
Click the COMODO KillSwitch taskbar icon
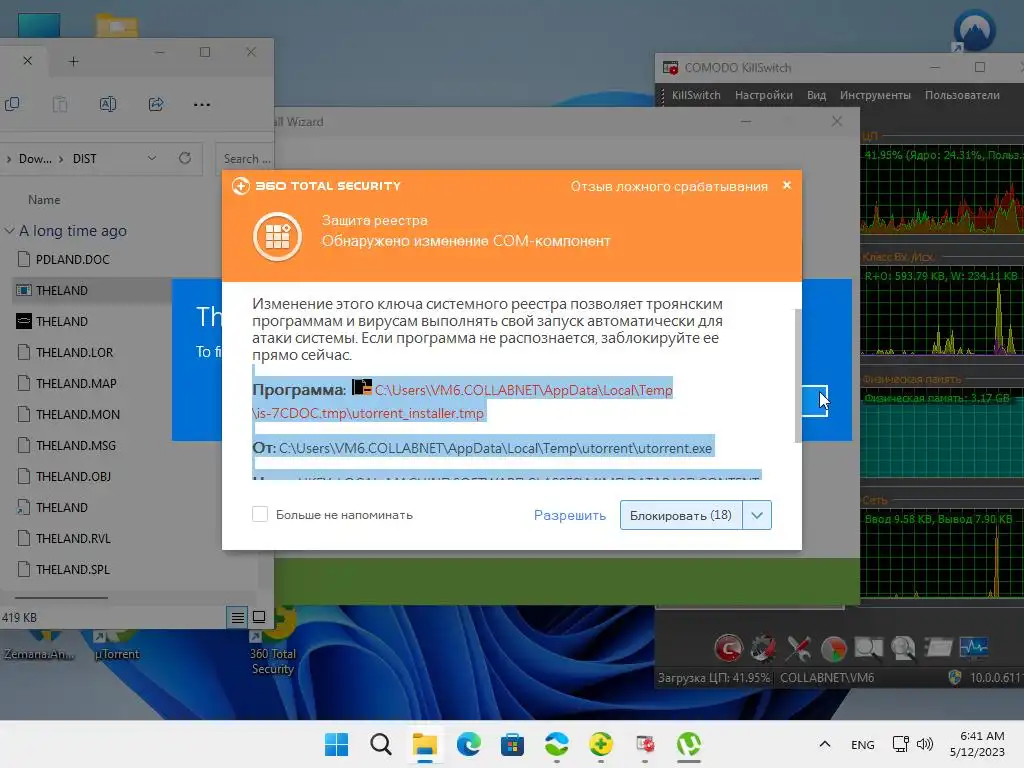(x=645, y=744)
